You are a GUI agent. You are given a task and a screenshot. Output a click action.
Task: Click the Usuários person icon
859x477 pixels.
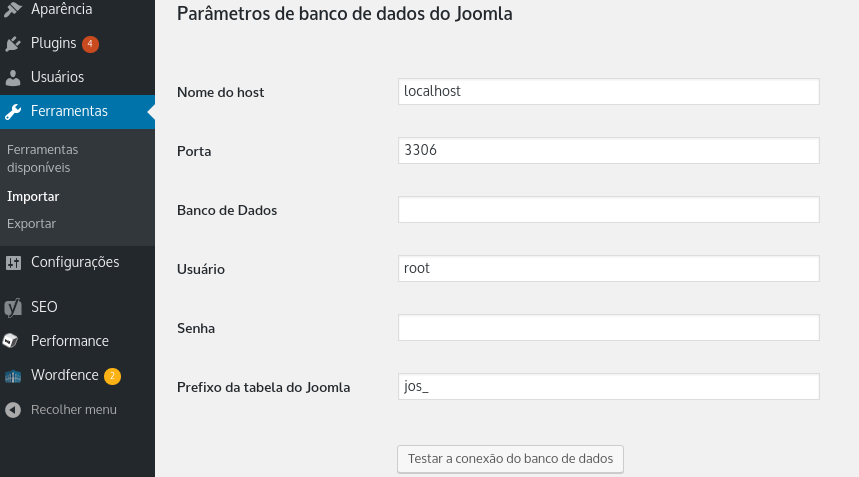(13, 78)
